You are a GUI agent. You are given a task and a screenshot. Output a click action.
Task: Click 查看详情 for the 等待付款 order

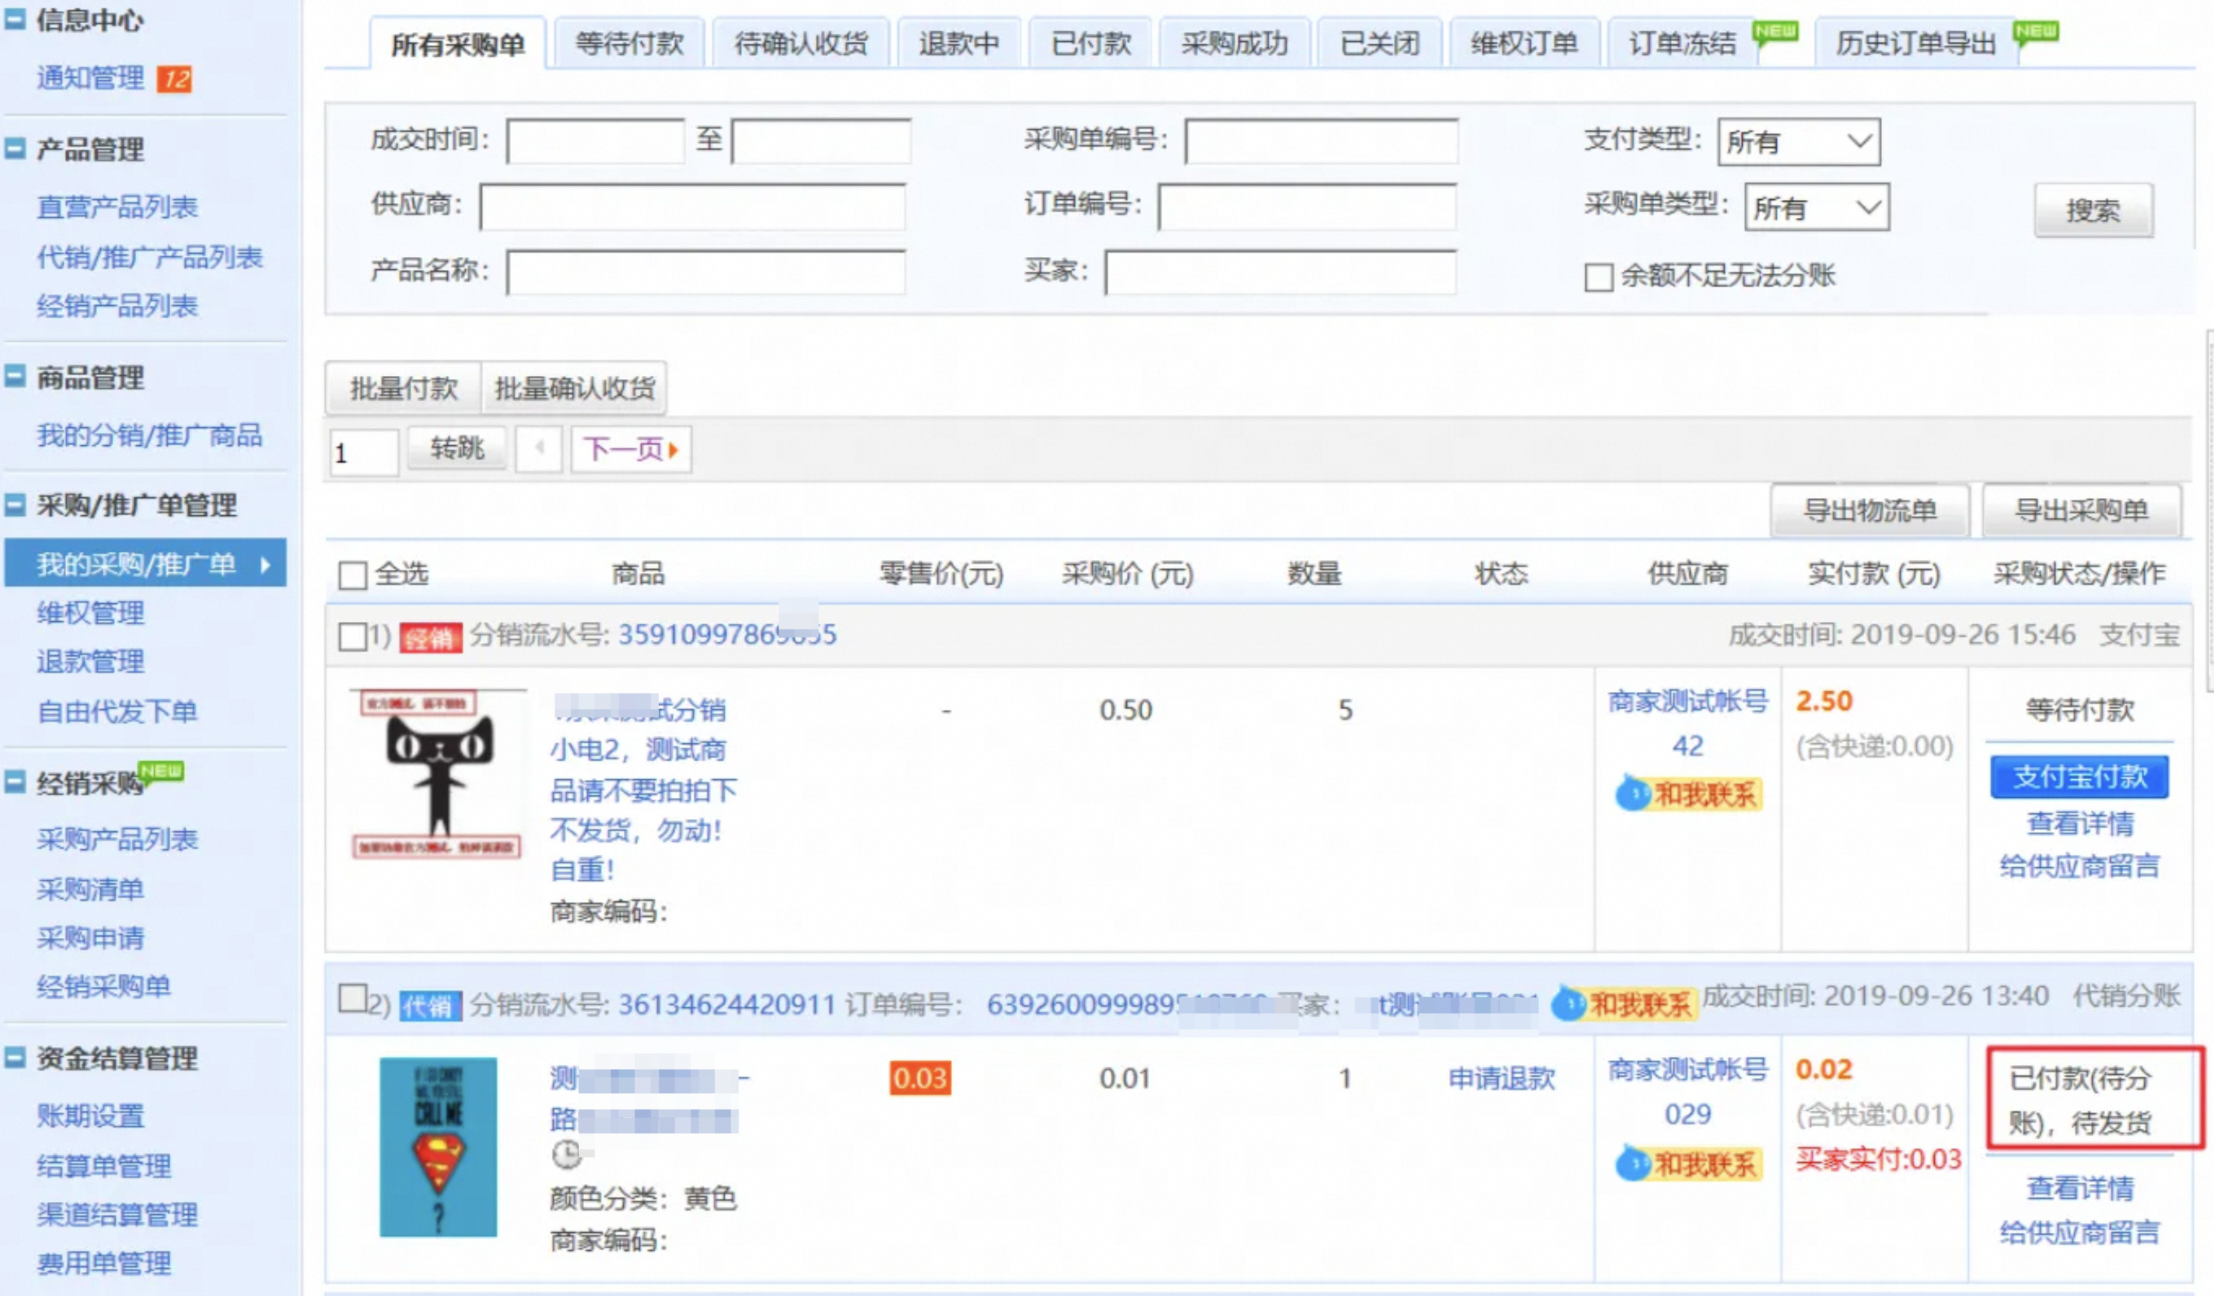tap(2080, 823)
